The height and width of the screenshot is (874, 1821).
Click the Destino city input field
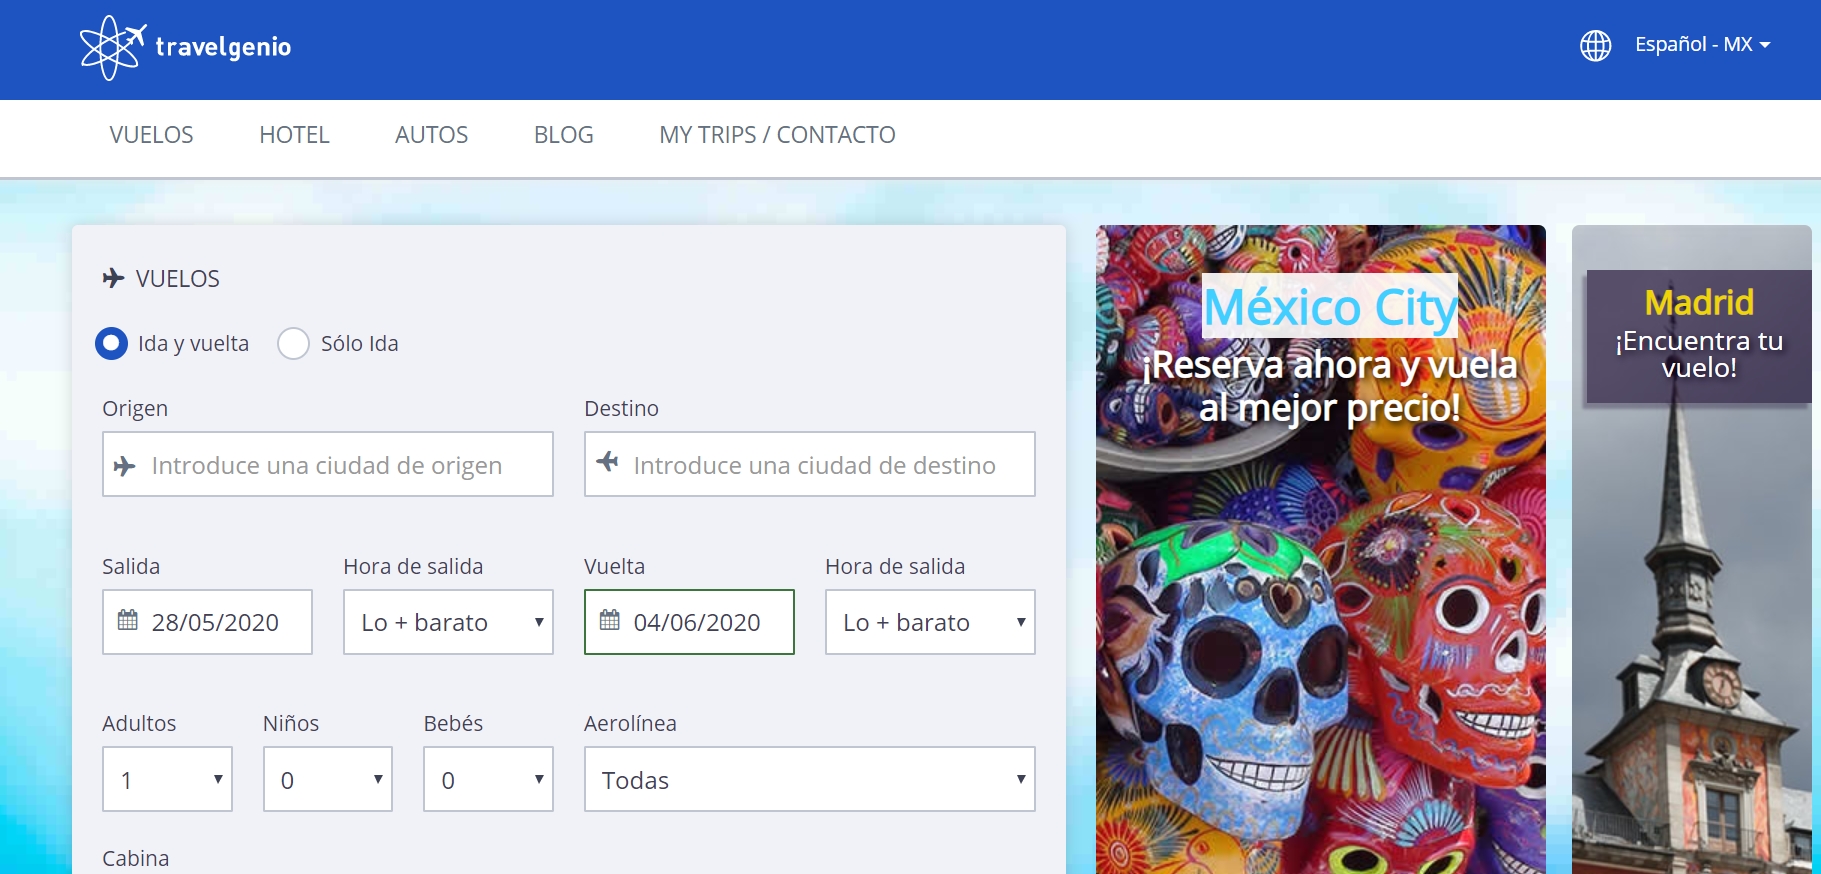(810, 464)
